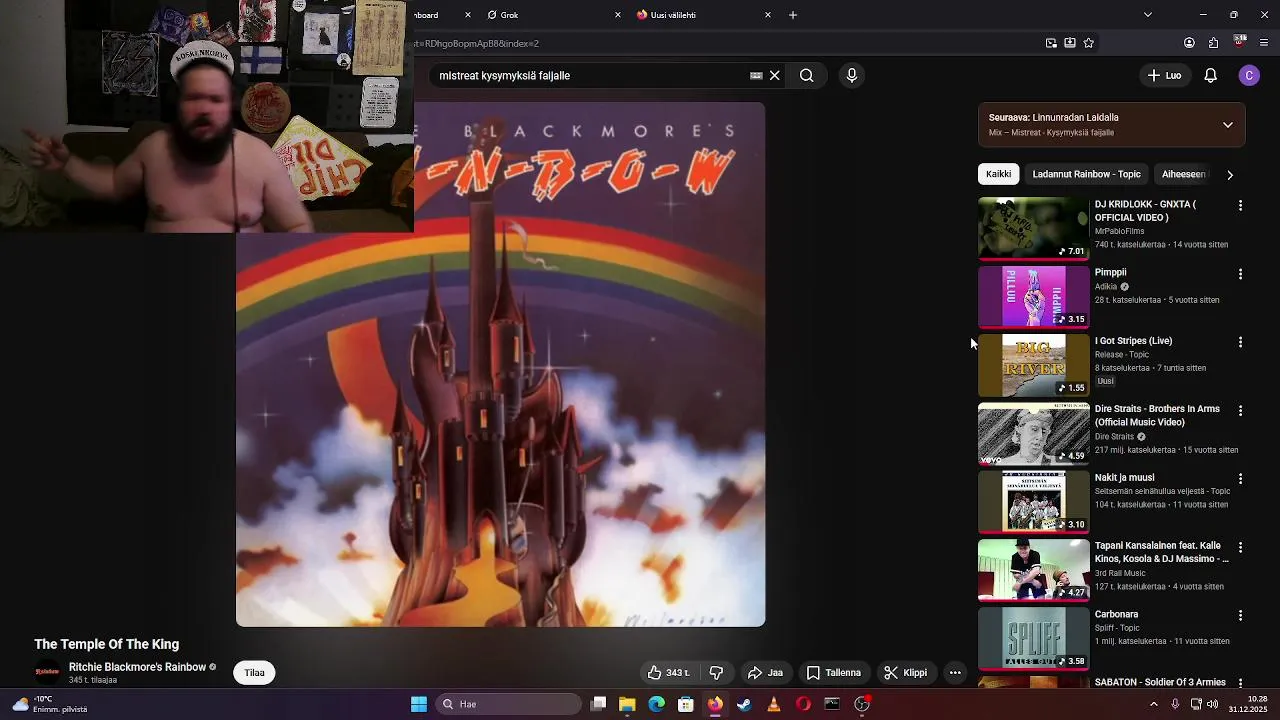Open options for Carbonara video
Screen dimensions: 1280x720
[1240, 615]
